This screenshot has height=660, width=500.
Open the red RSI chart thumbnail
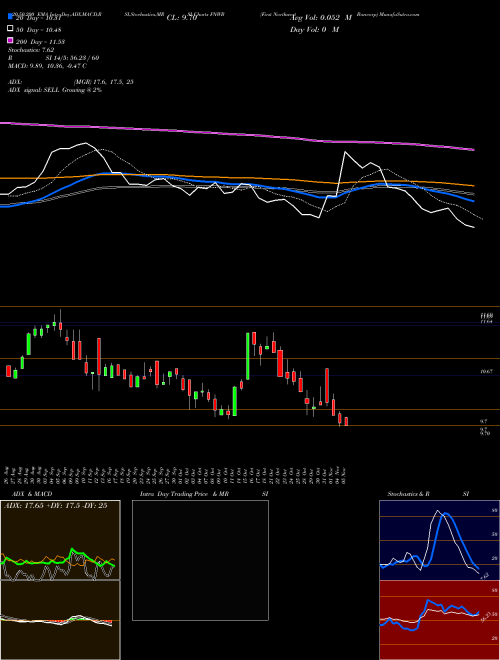coord(439,620)
